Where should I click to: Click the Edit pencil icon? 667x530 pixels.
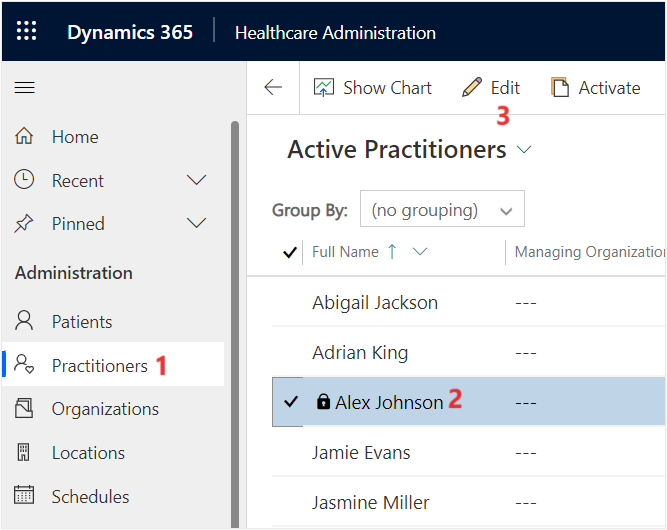tap(472, 88)
